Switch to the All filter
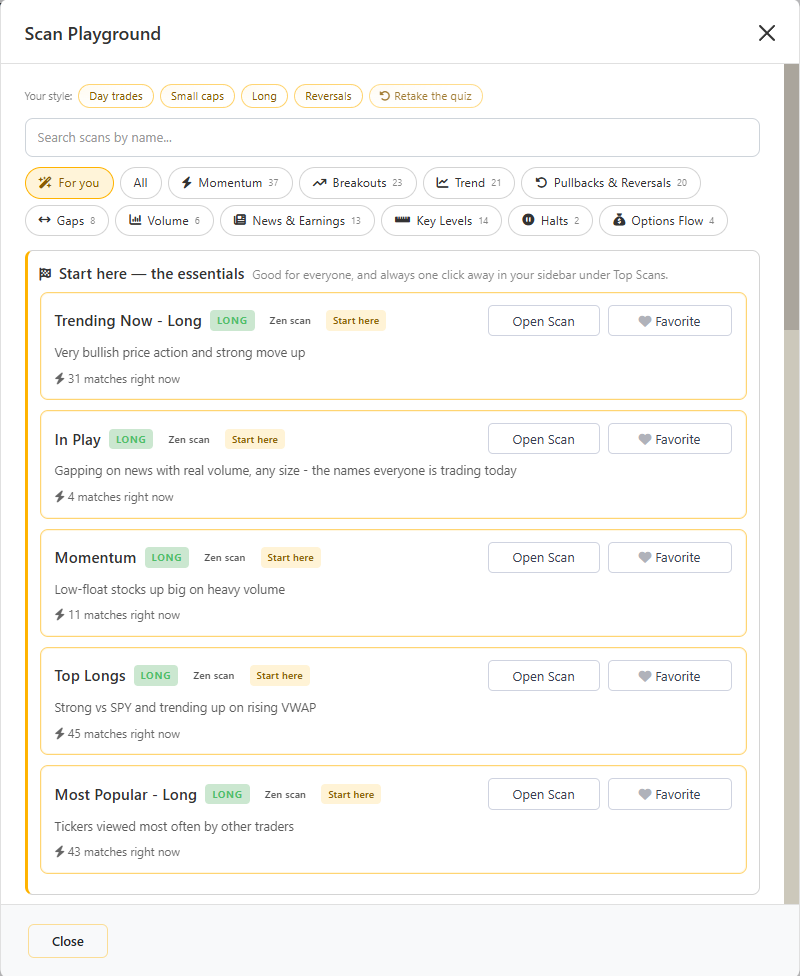This screenshot has height=976, width=800. point(141,183)
